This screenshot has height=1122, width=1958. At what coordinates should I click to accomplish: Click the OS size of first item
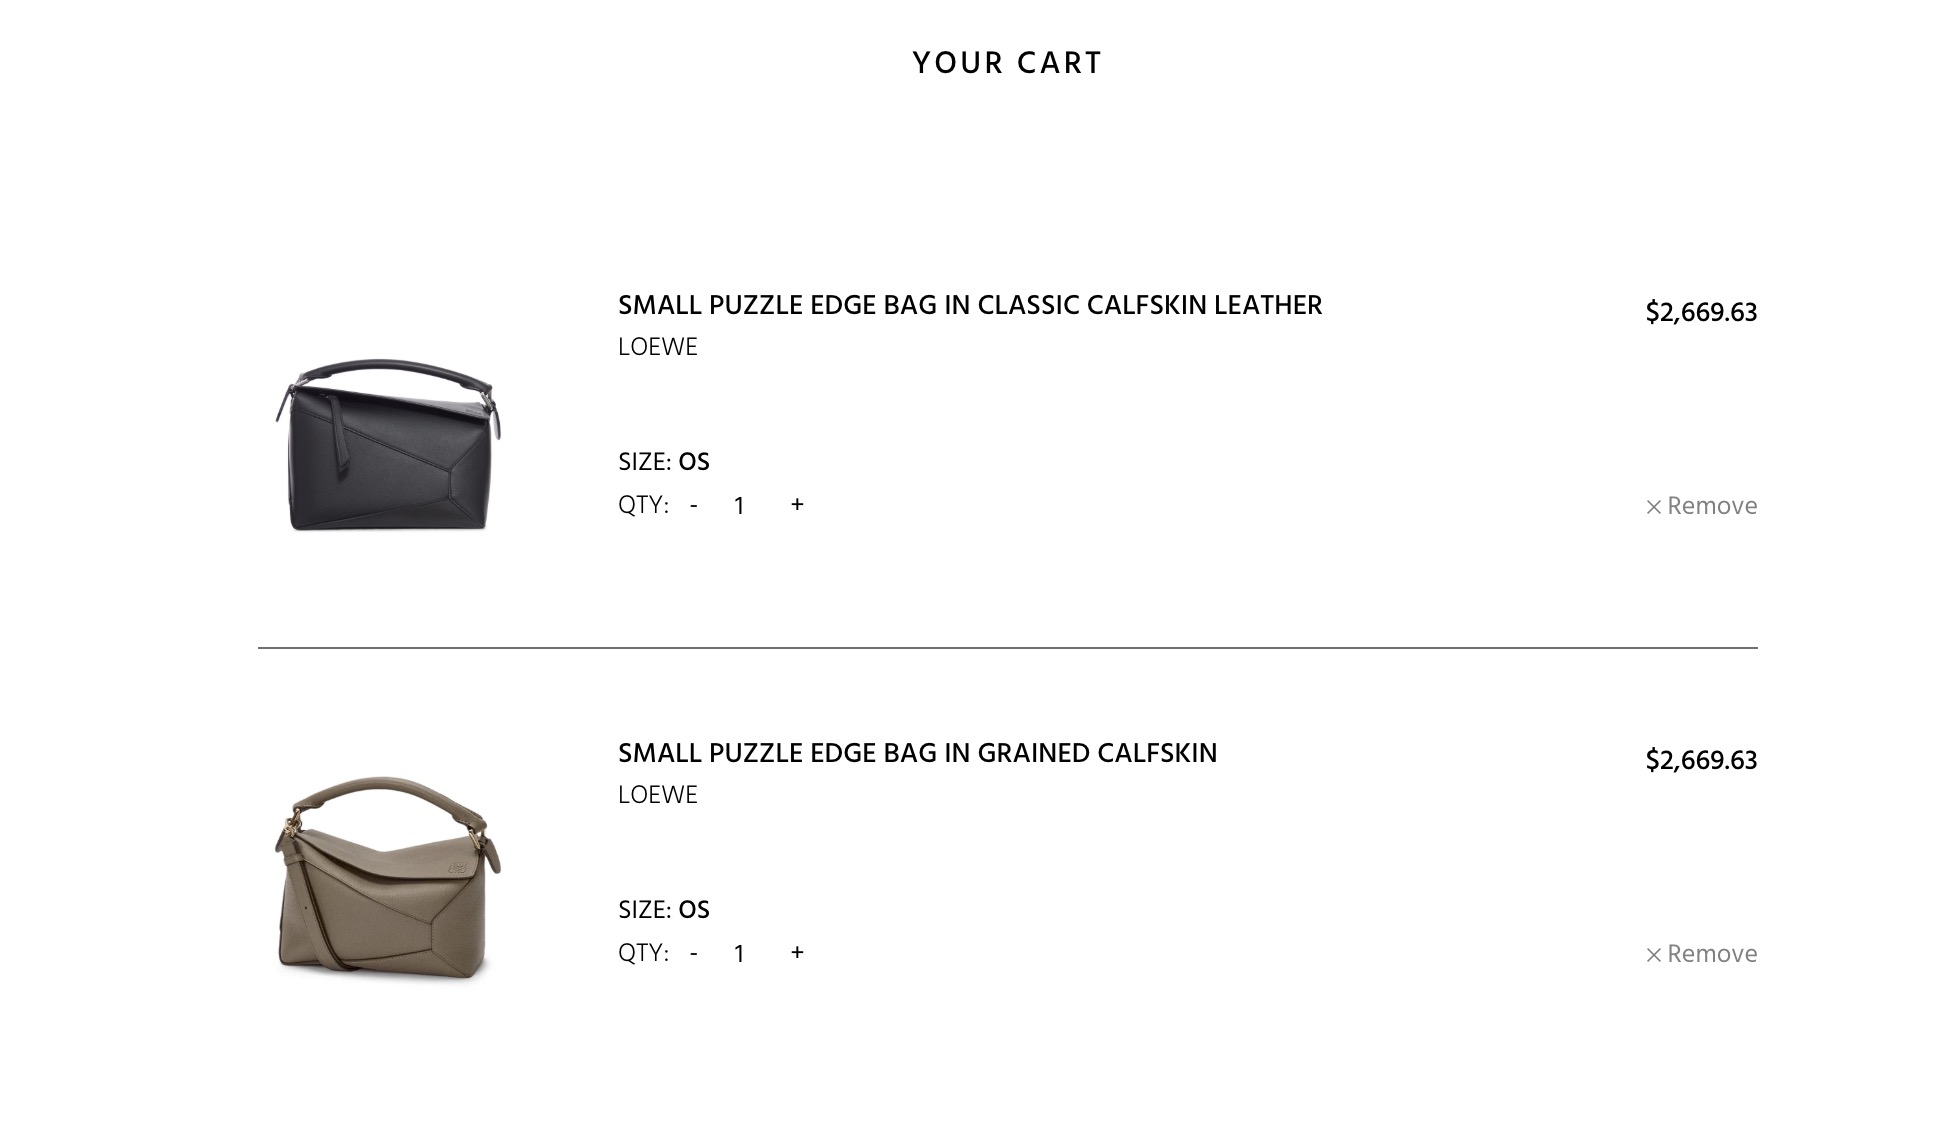694,461
